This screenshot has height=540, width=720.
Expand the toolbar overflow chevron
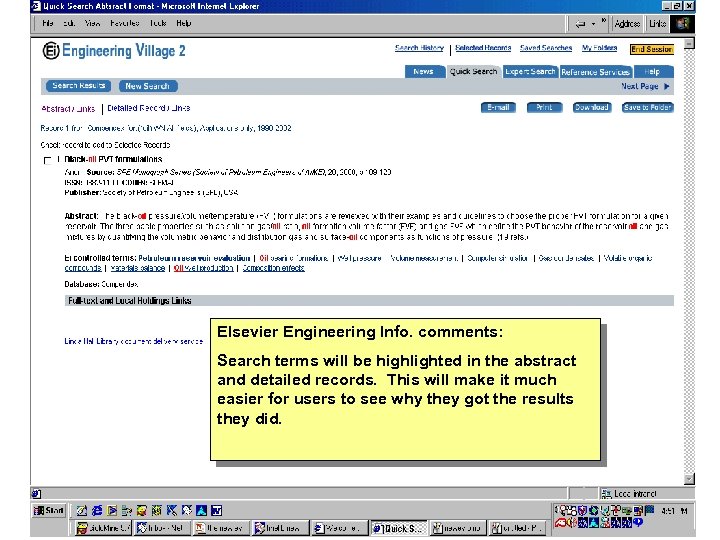point(603,21)
